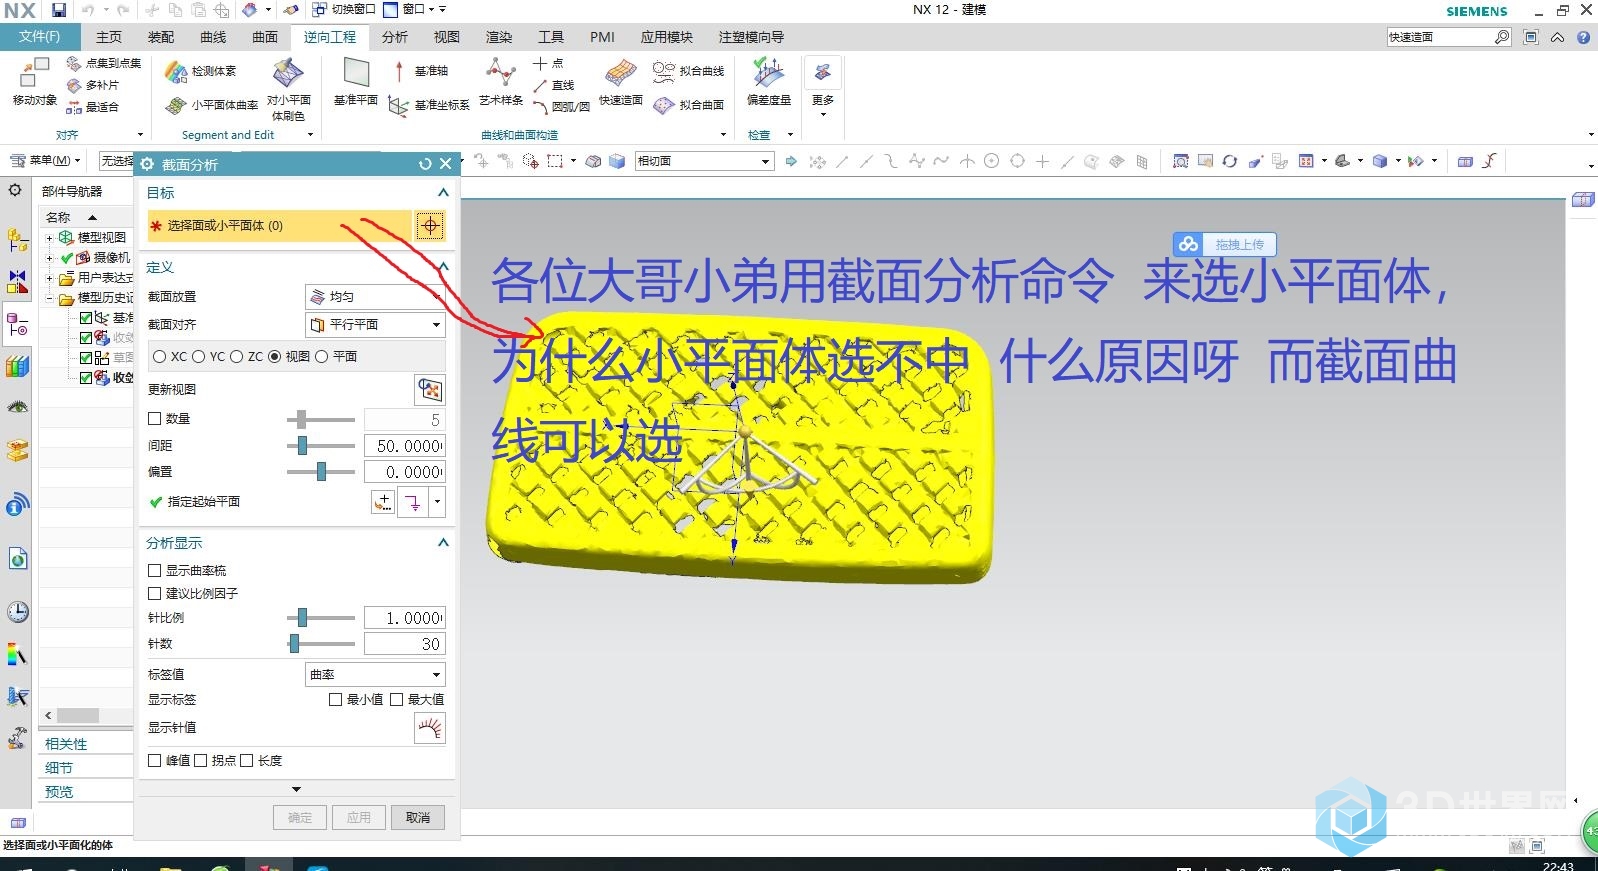Enable the 峰值 checkbox
The height and width of the screenshot is (871, 1598).
(x=154, y=760)
